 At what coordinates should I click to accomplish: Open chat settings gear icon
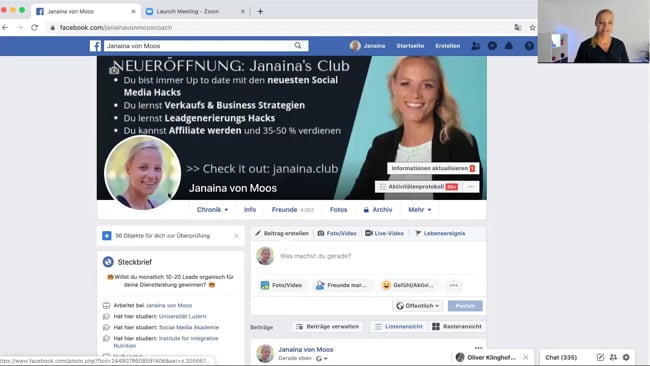tap(626, 357)
